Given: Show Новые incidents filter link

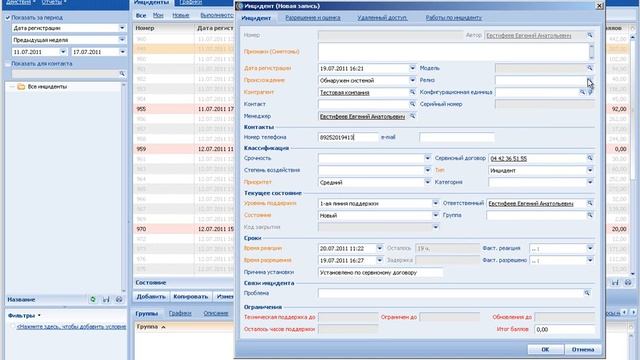Looking at the screenshot, I should [180, 16].
